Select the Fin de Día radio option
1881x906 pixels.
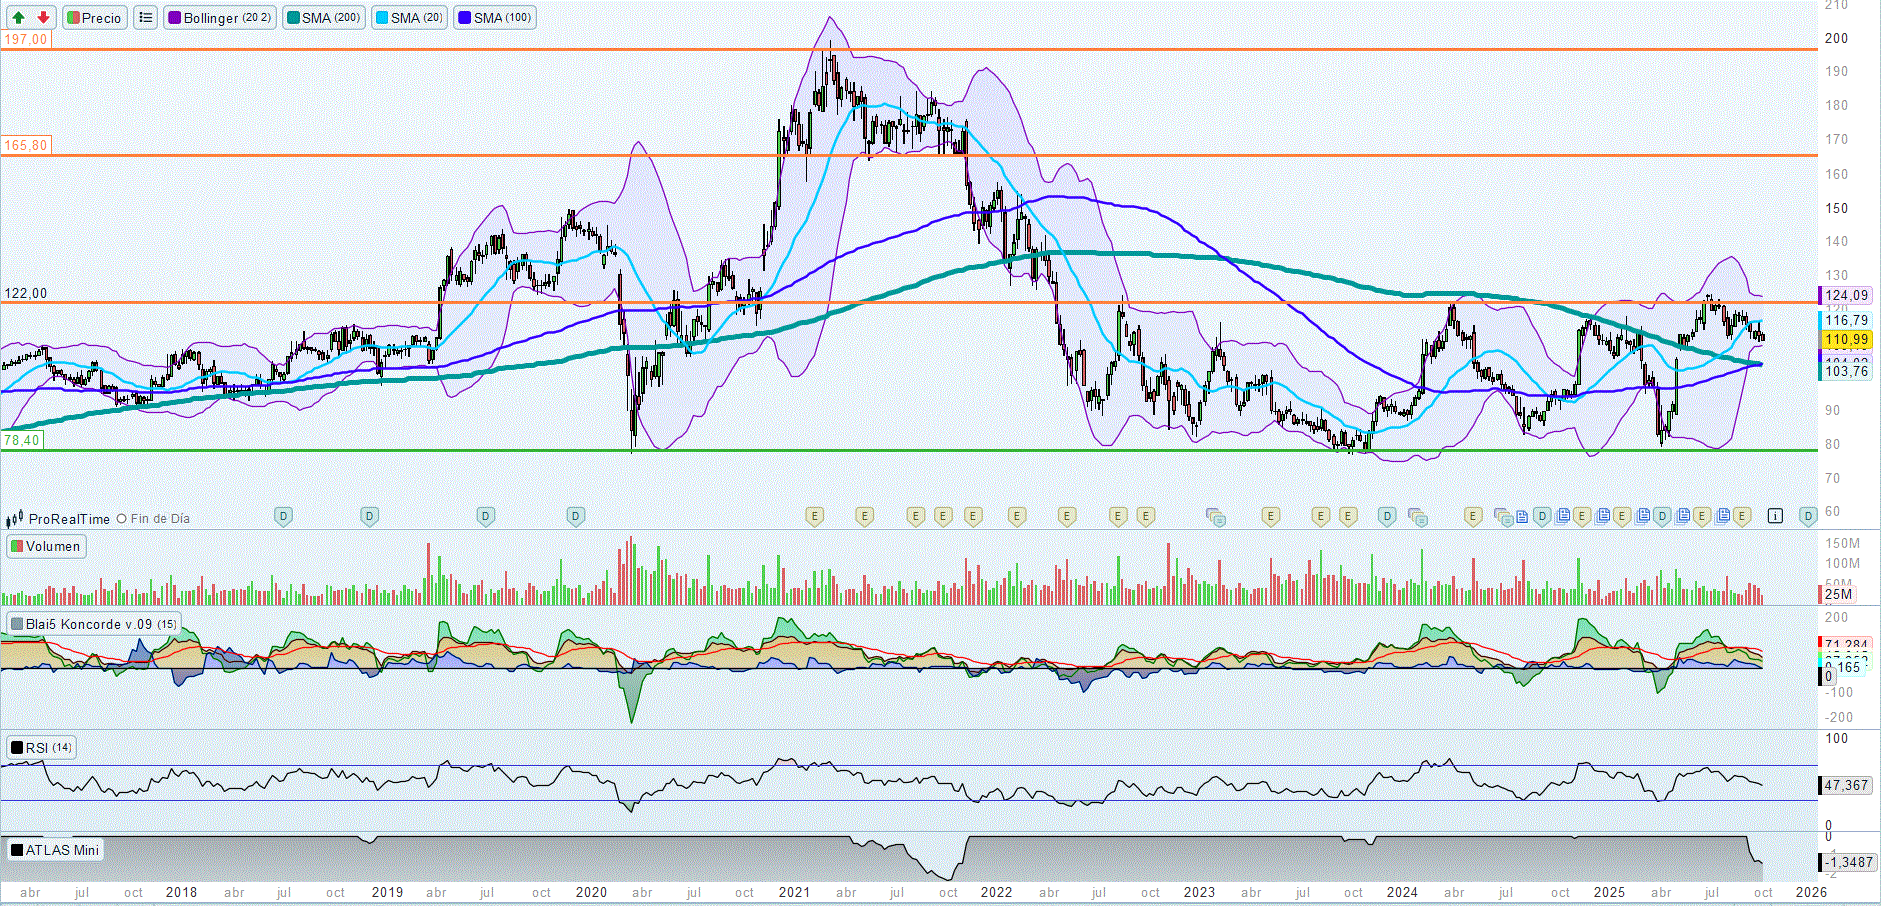pyautogui.click(x=122, y=519)
